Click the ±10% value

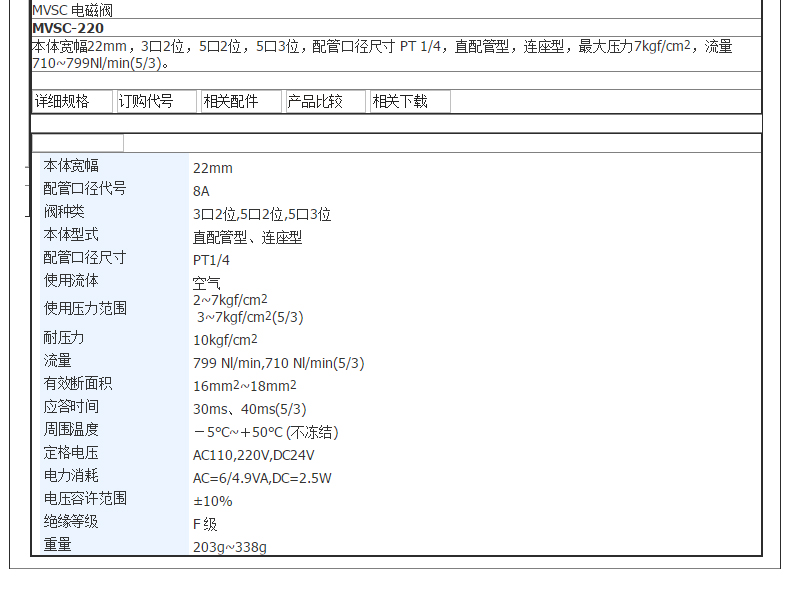213,501
